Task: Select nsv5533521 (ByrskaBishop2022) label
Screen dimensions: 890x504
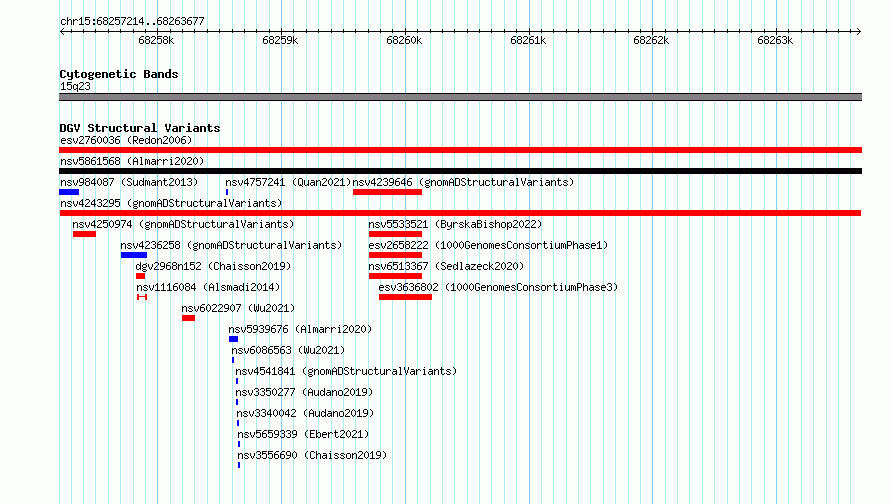Action: 455,224
